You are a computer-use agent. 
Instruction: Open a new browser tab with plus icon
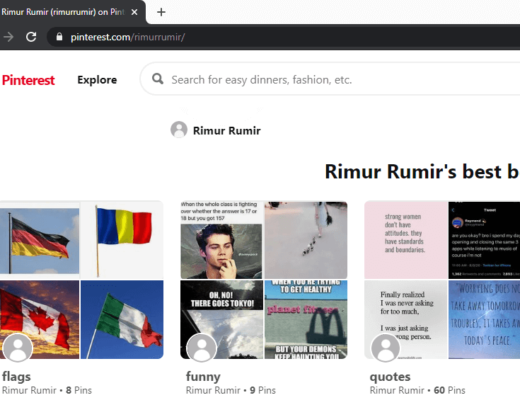click(x=161, y=12)
